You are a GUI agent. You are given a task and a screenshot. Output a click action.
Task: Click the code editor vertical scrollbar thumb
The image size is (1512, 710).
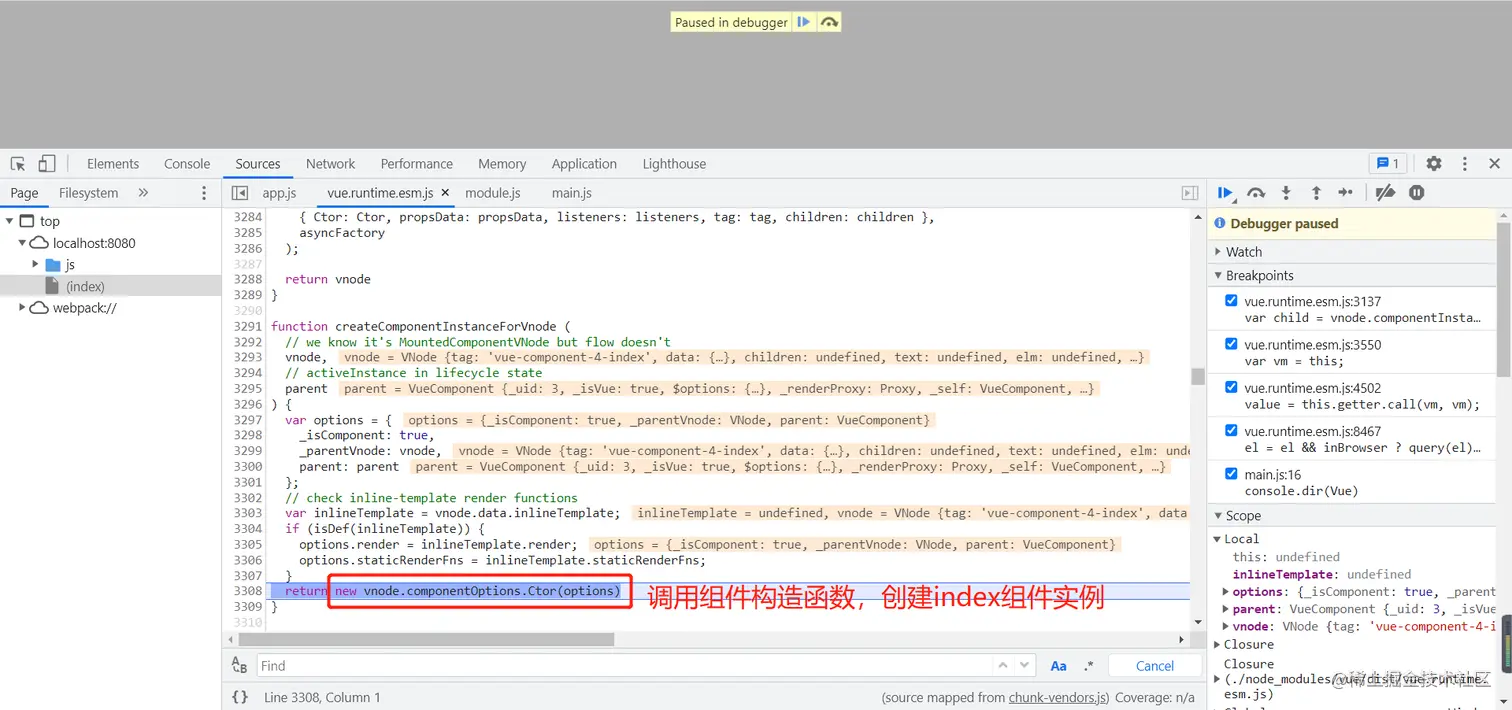point(1197,376)
